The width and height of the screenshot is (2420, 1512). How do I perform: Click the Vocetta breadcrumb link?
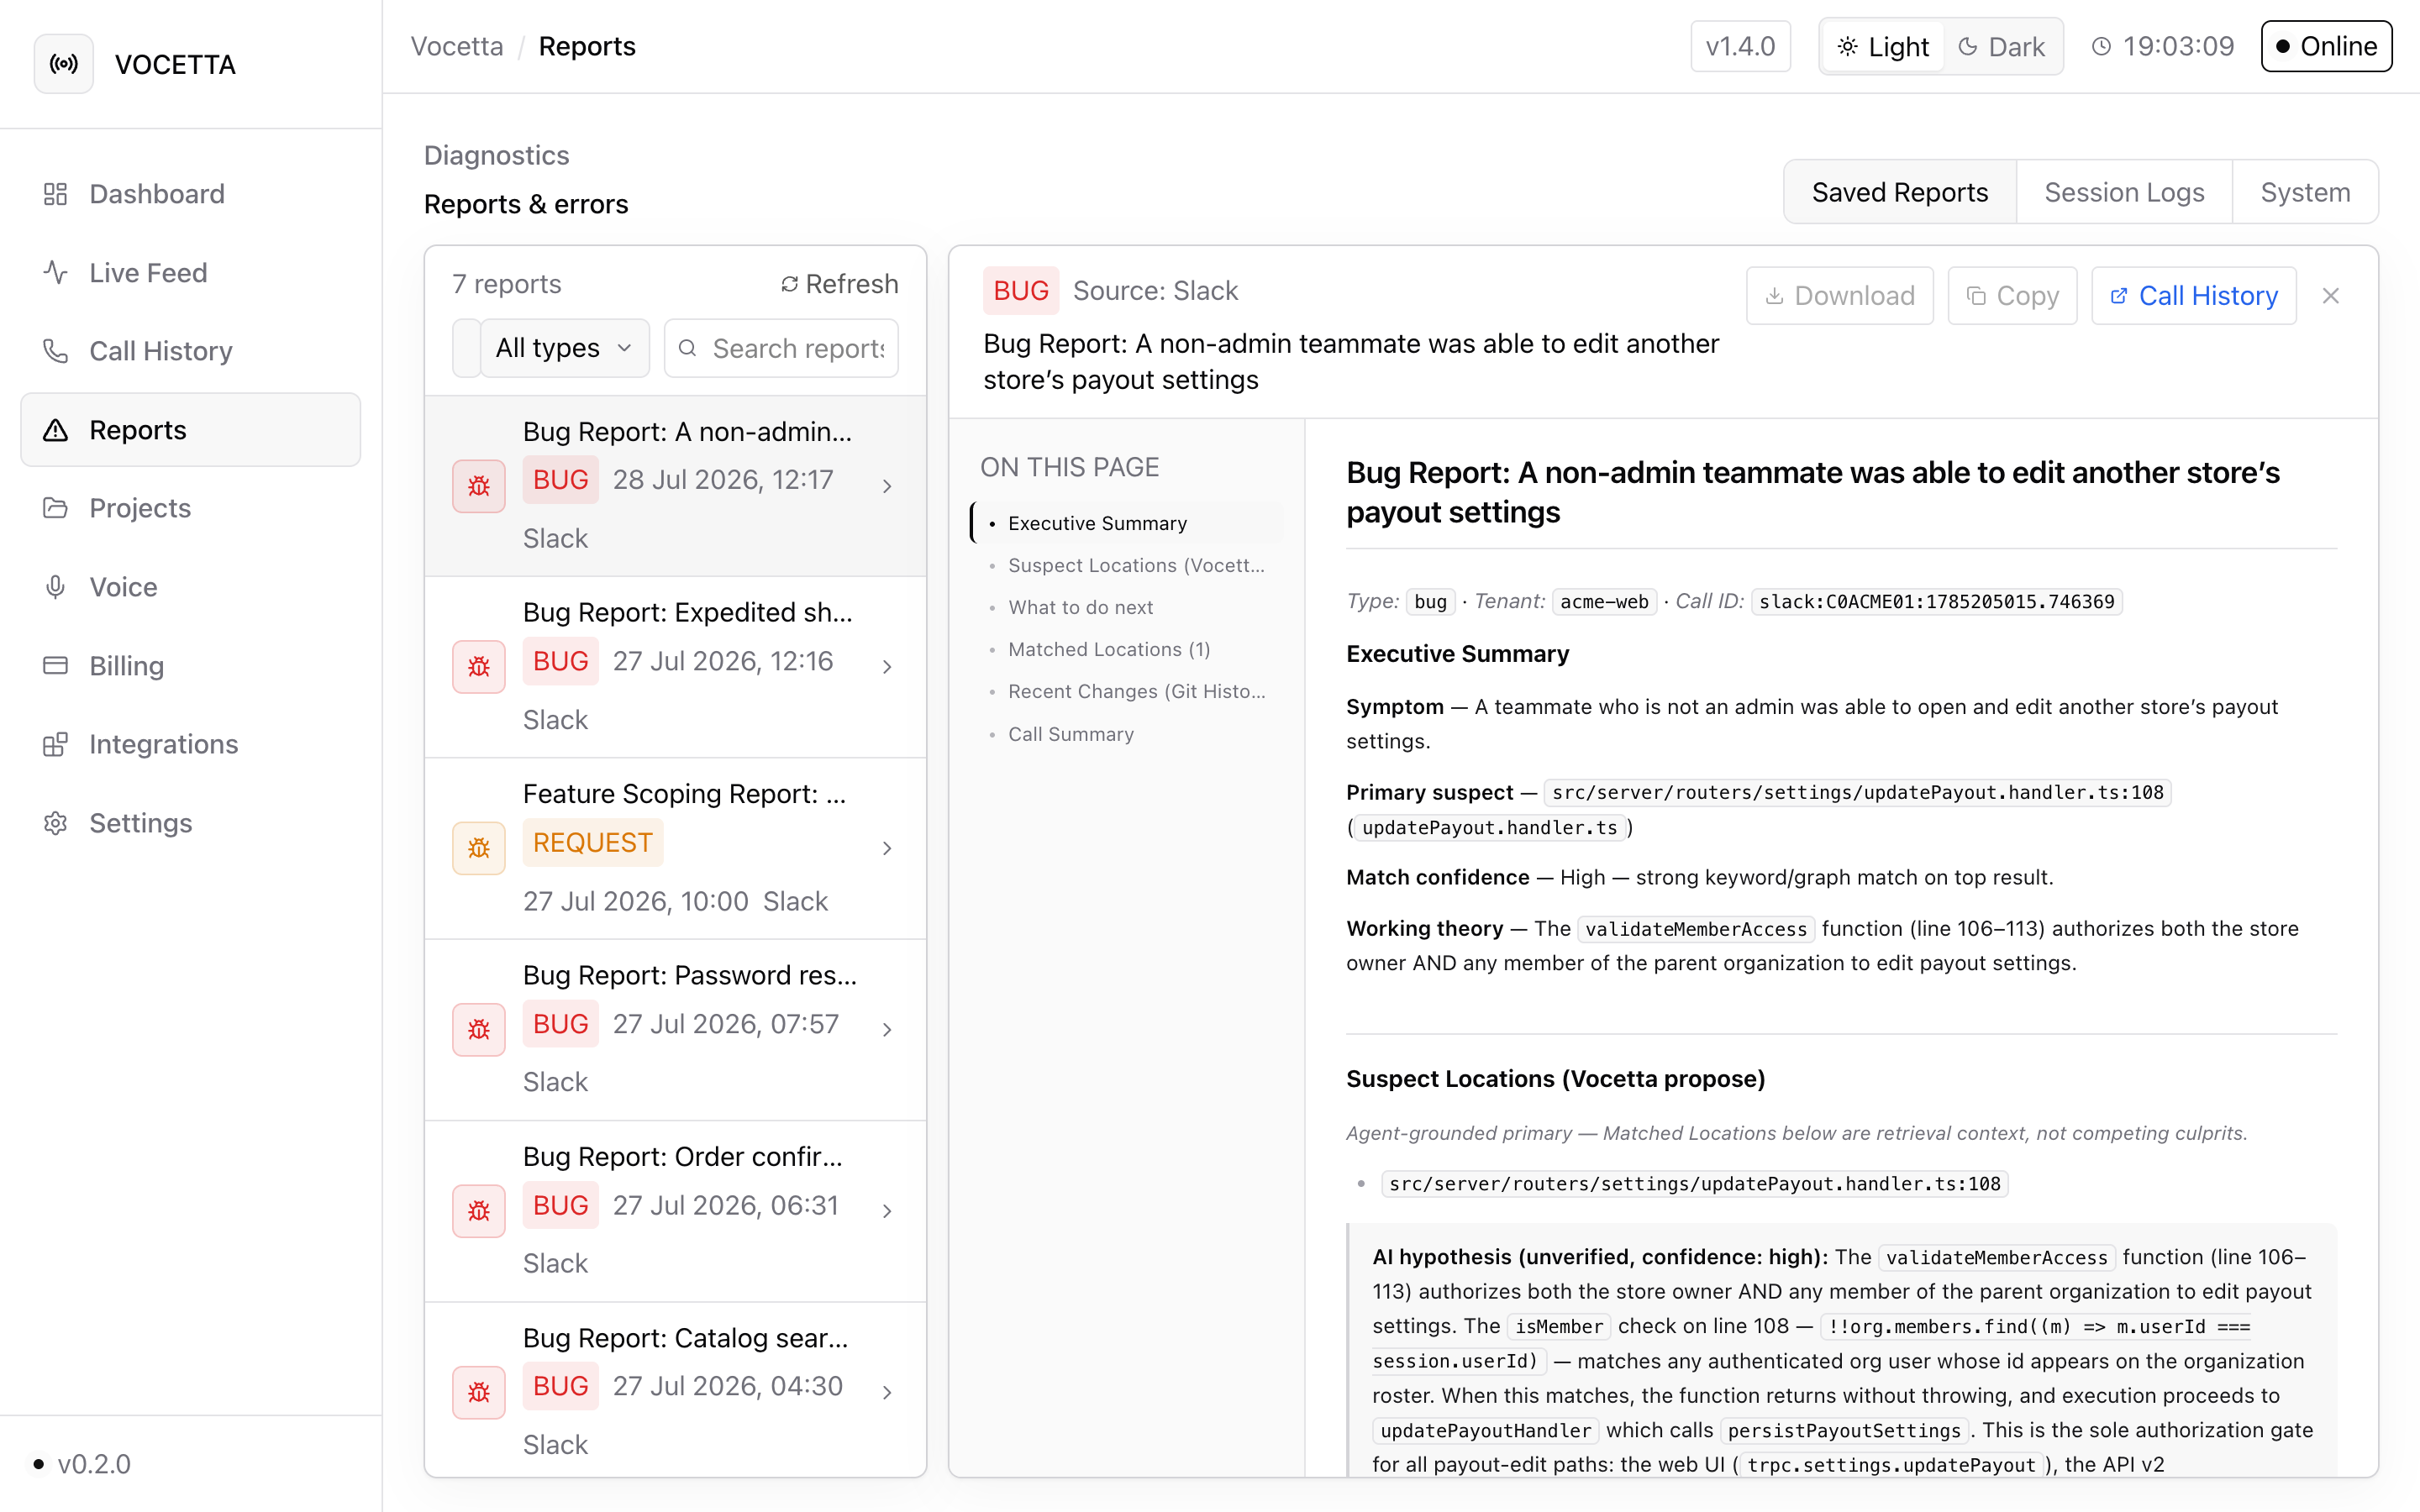(x=457, y=46)
